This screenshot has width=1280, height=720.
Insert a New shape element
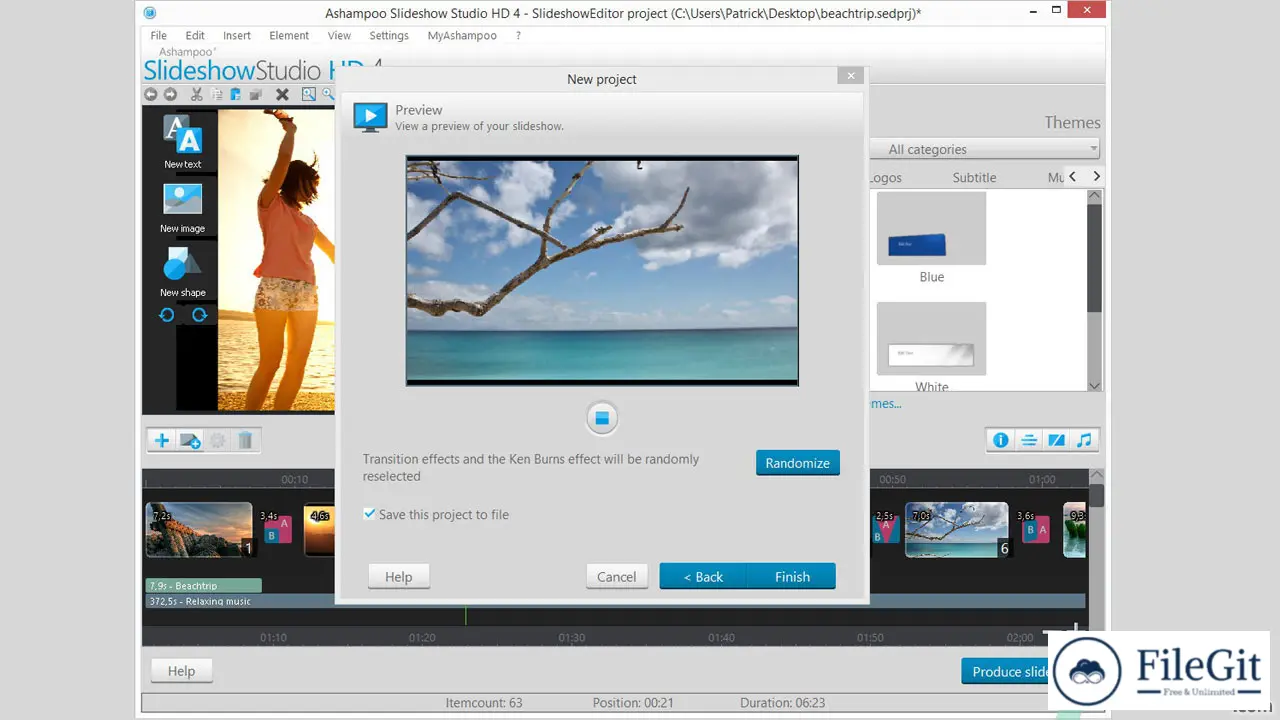point(183,272)
